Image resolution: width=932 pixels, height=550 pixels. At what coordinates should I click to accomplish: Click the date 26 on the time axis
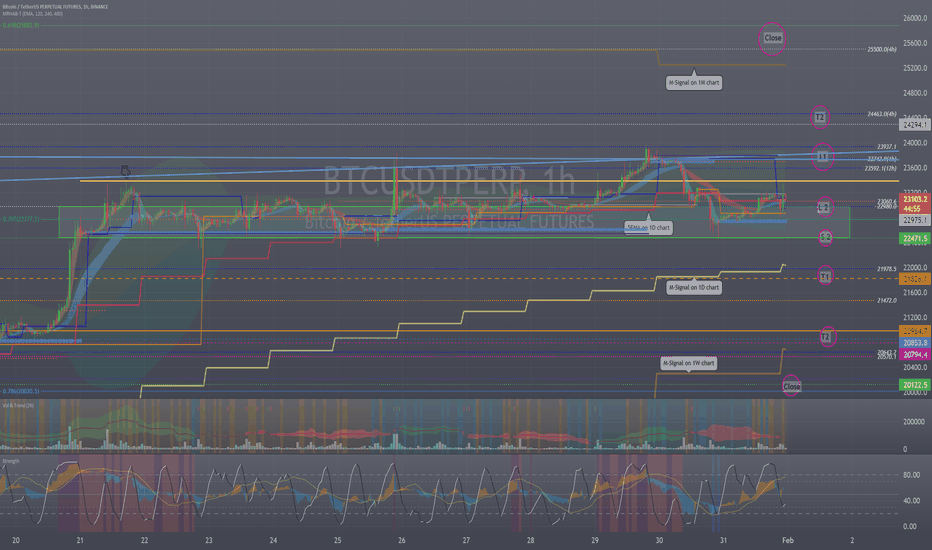point(402,540)
